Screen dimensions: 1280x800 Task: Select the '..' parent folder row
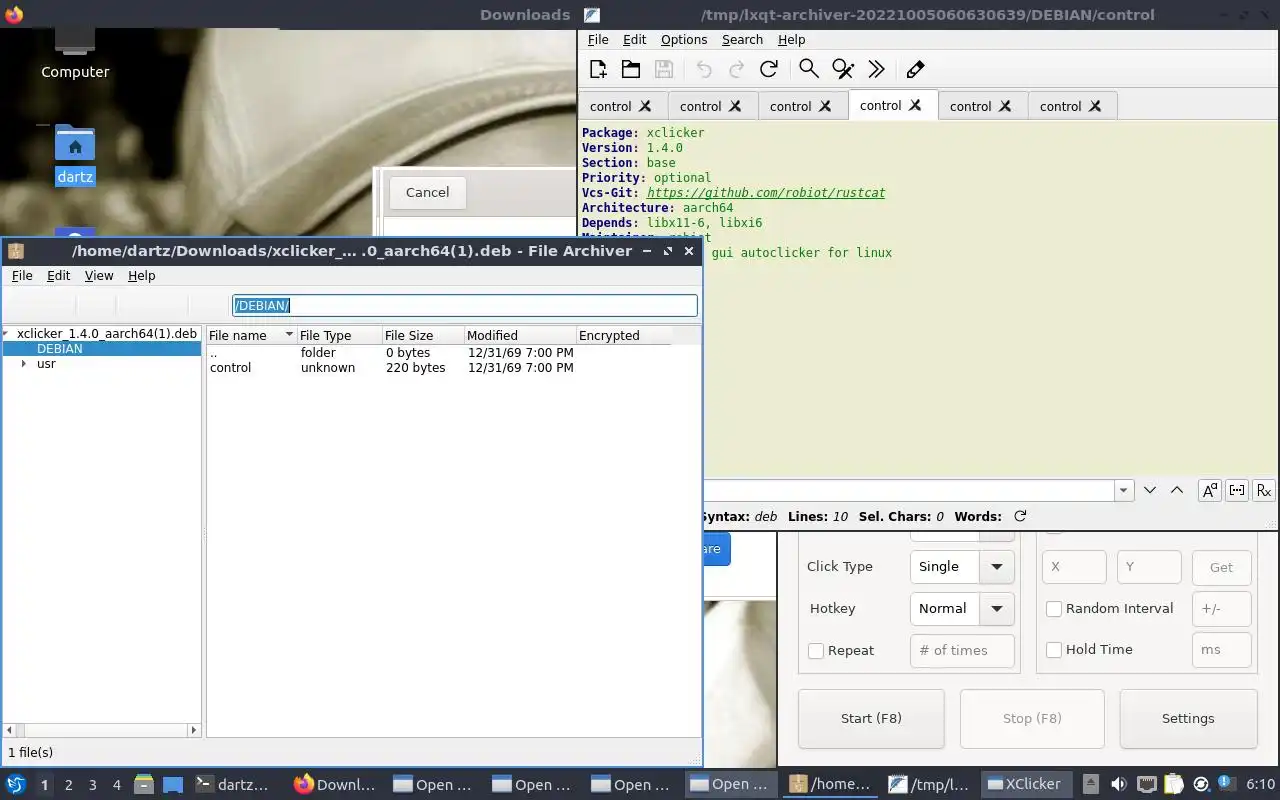click(438, 353)
